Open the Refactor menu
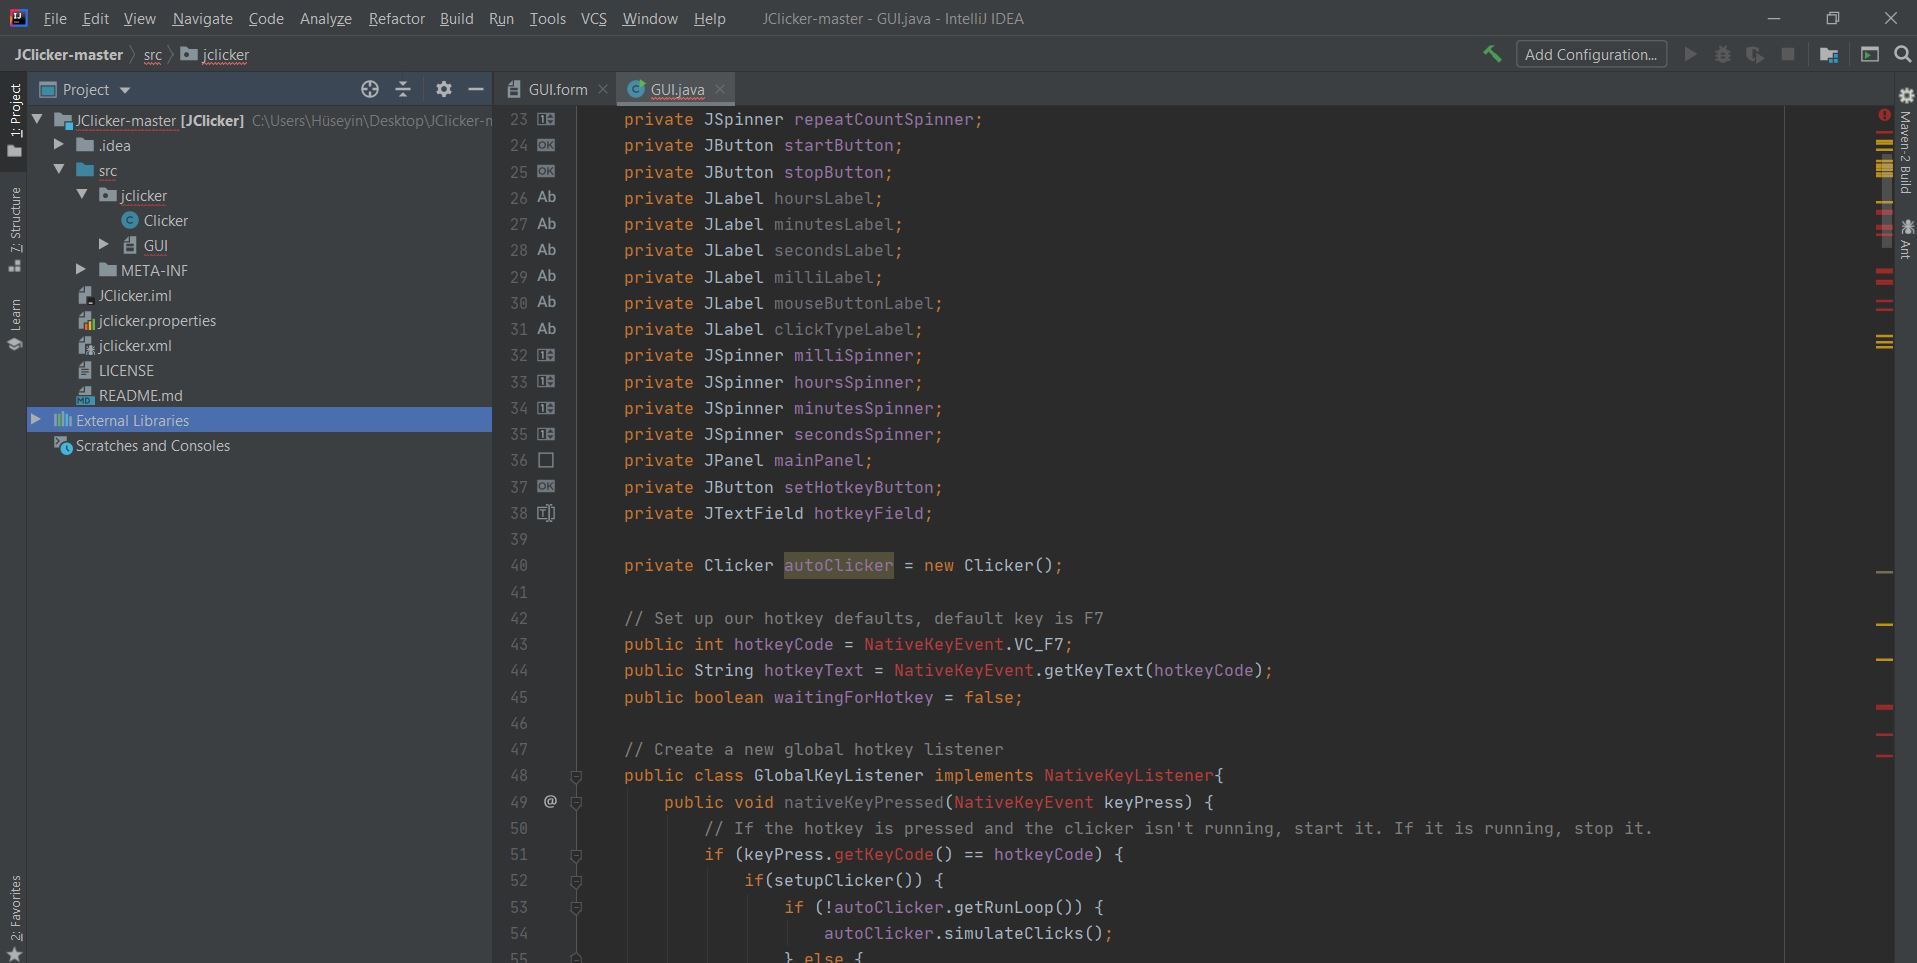Screen dimensions: 1917x963 point(396,19)
